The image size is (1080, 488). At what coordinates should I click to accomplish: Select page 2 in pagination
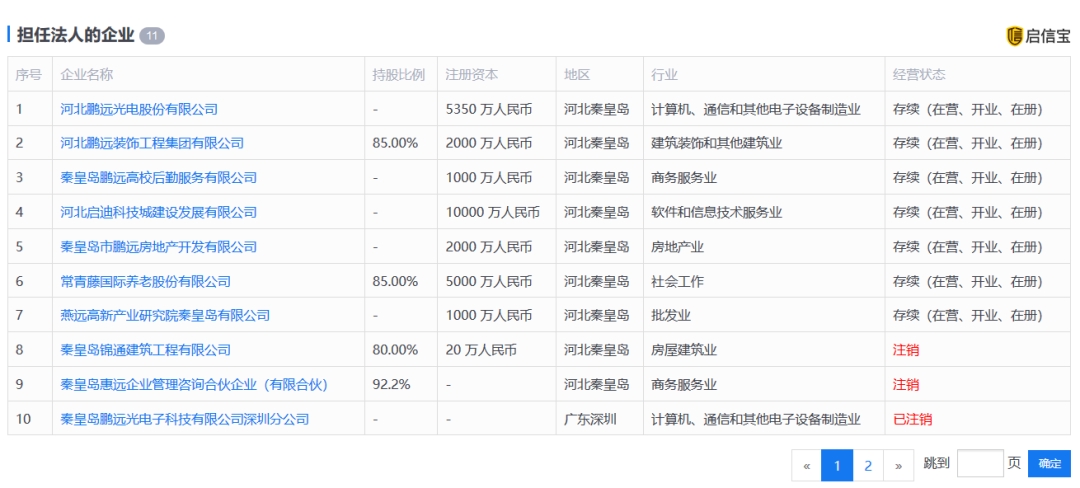click(868, 465)
